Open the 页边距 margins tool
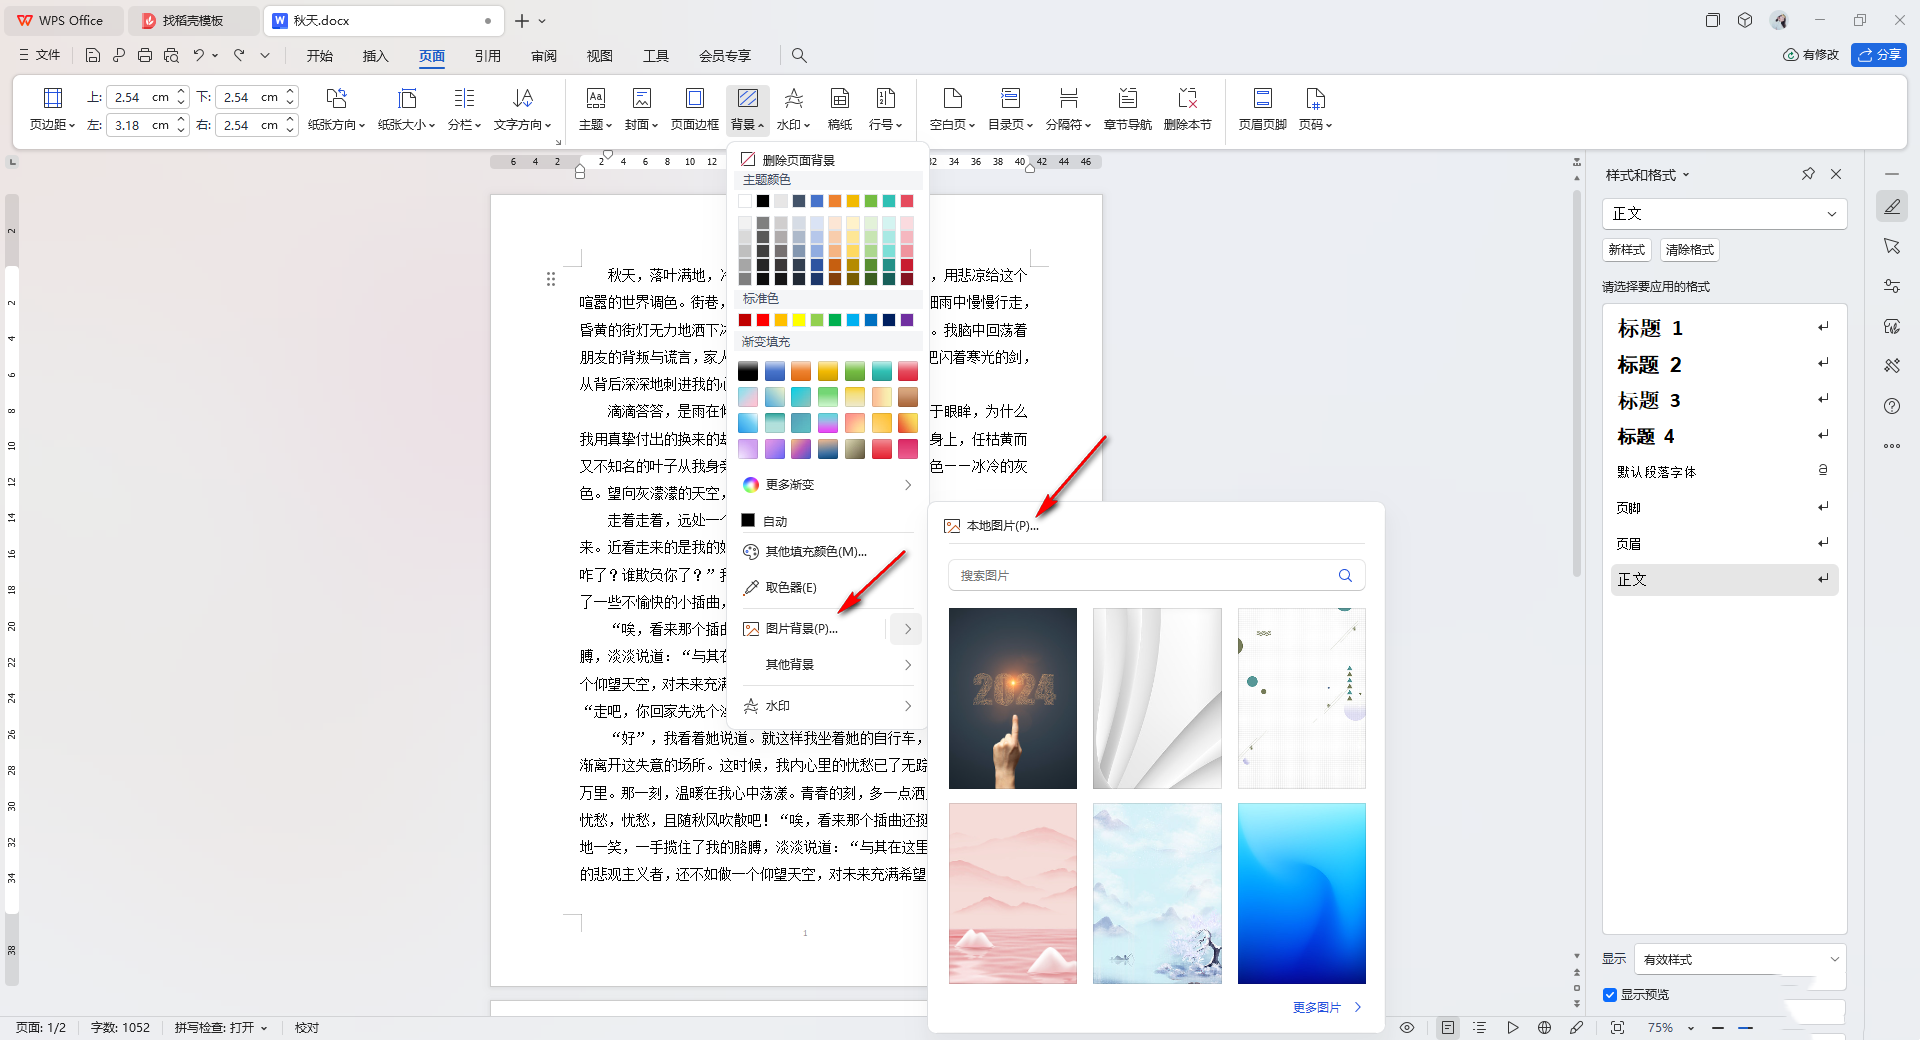The width and height of the screenshot is (1920, 1040). tap(52, 109)
